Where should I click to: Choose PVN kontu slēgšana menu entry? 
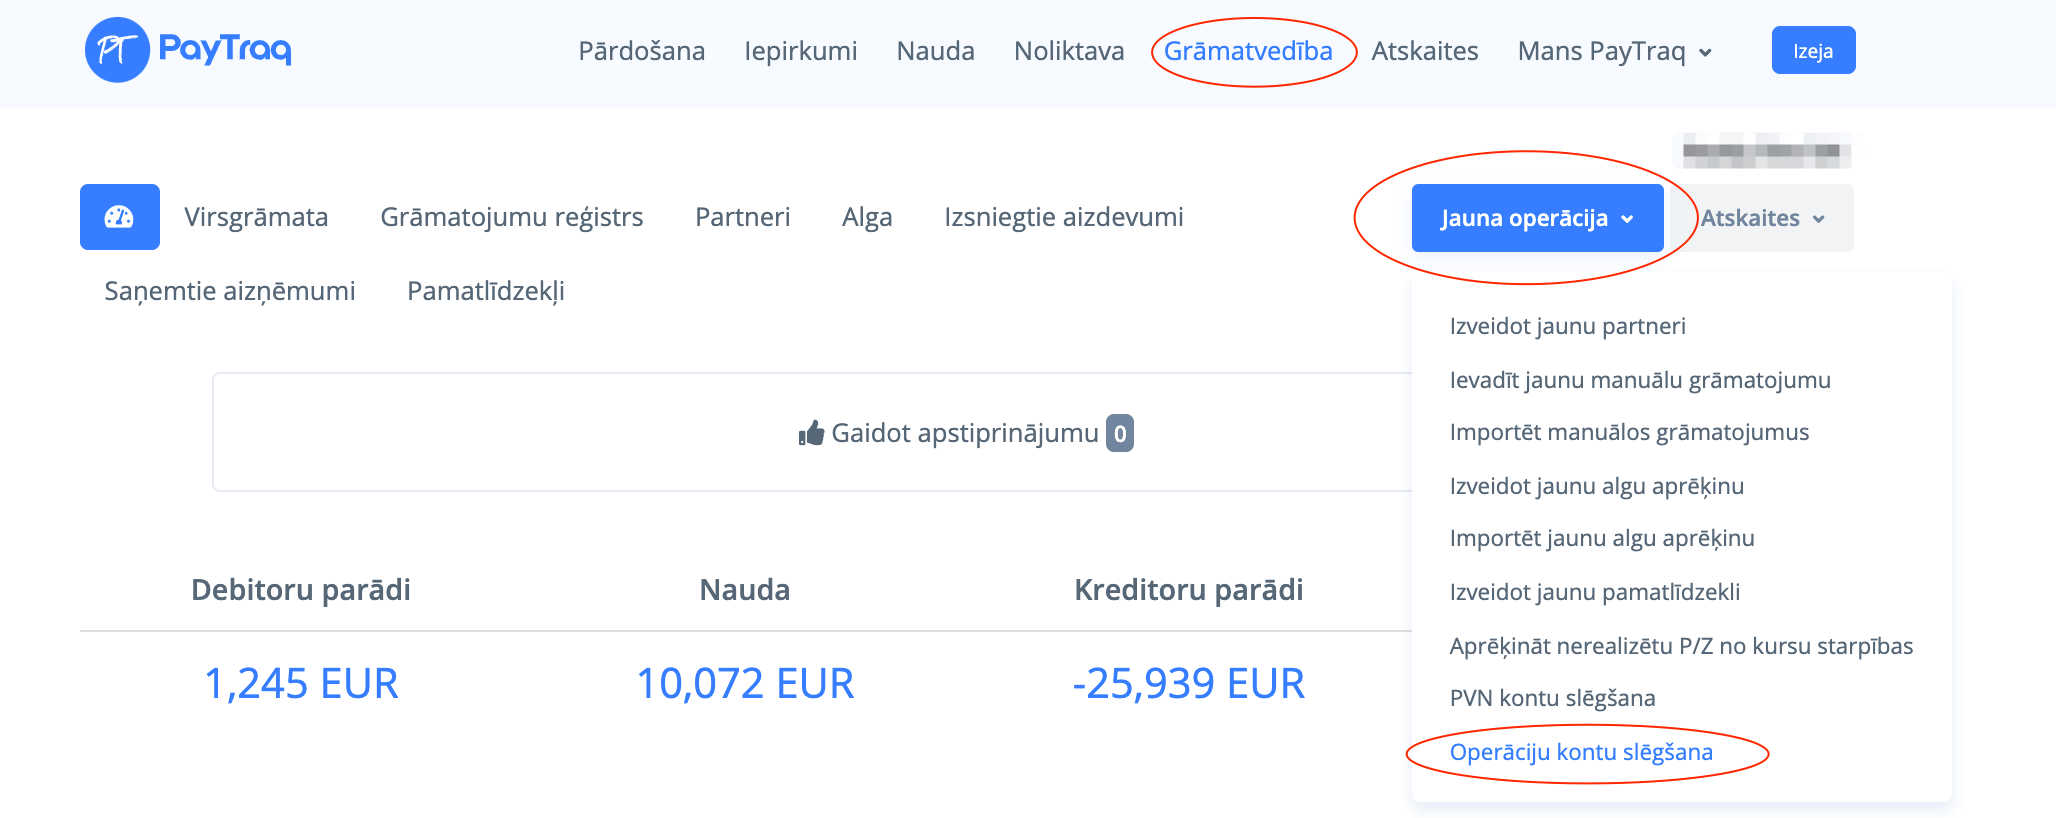(1552, 698)
